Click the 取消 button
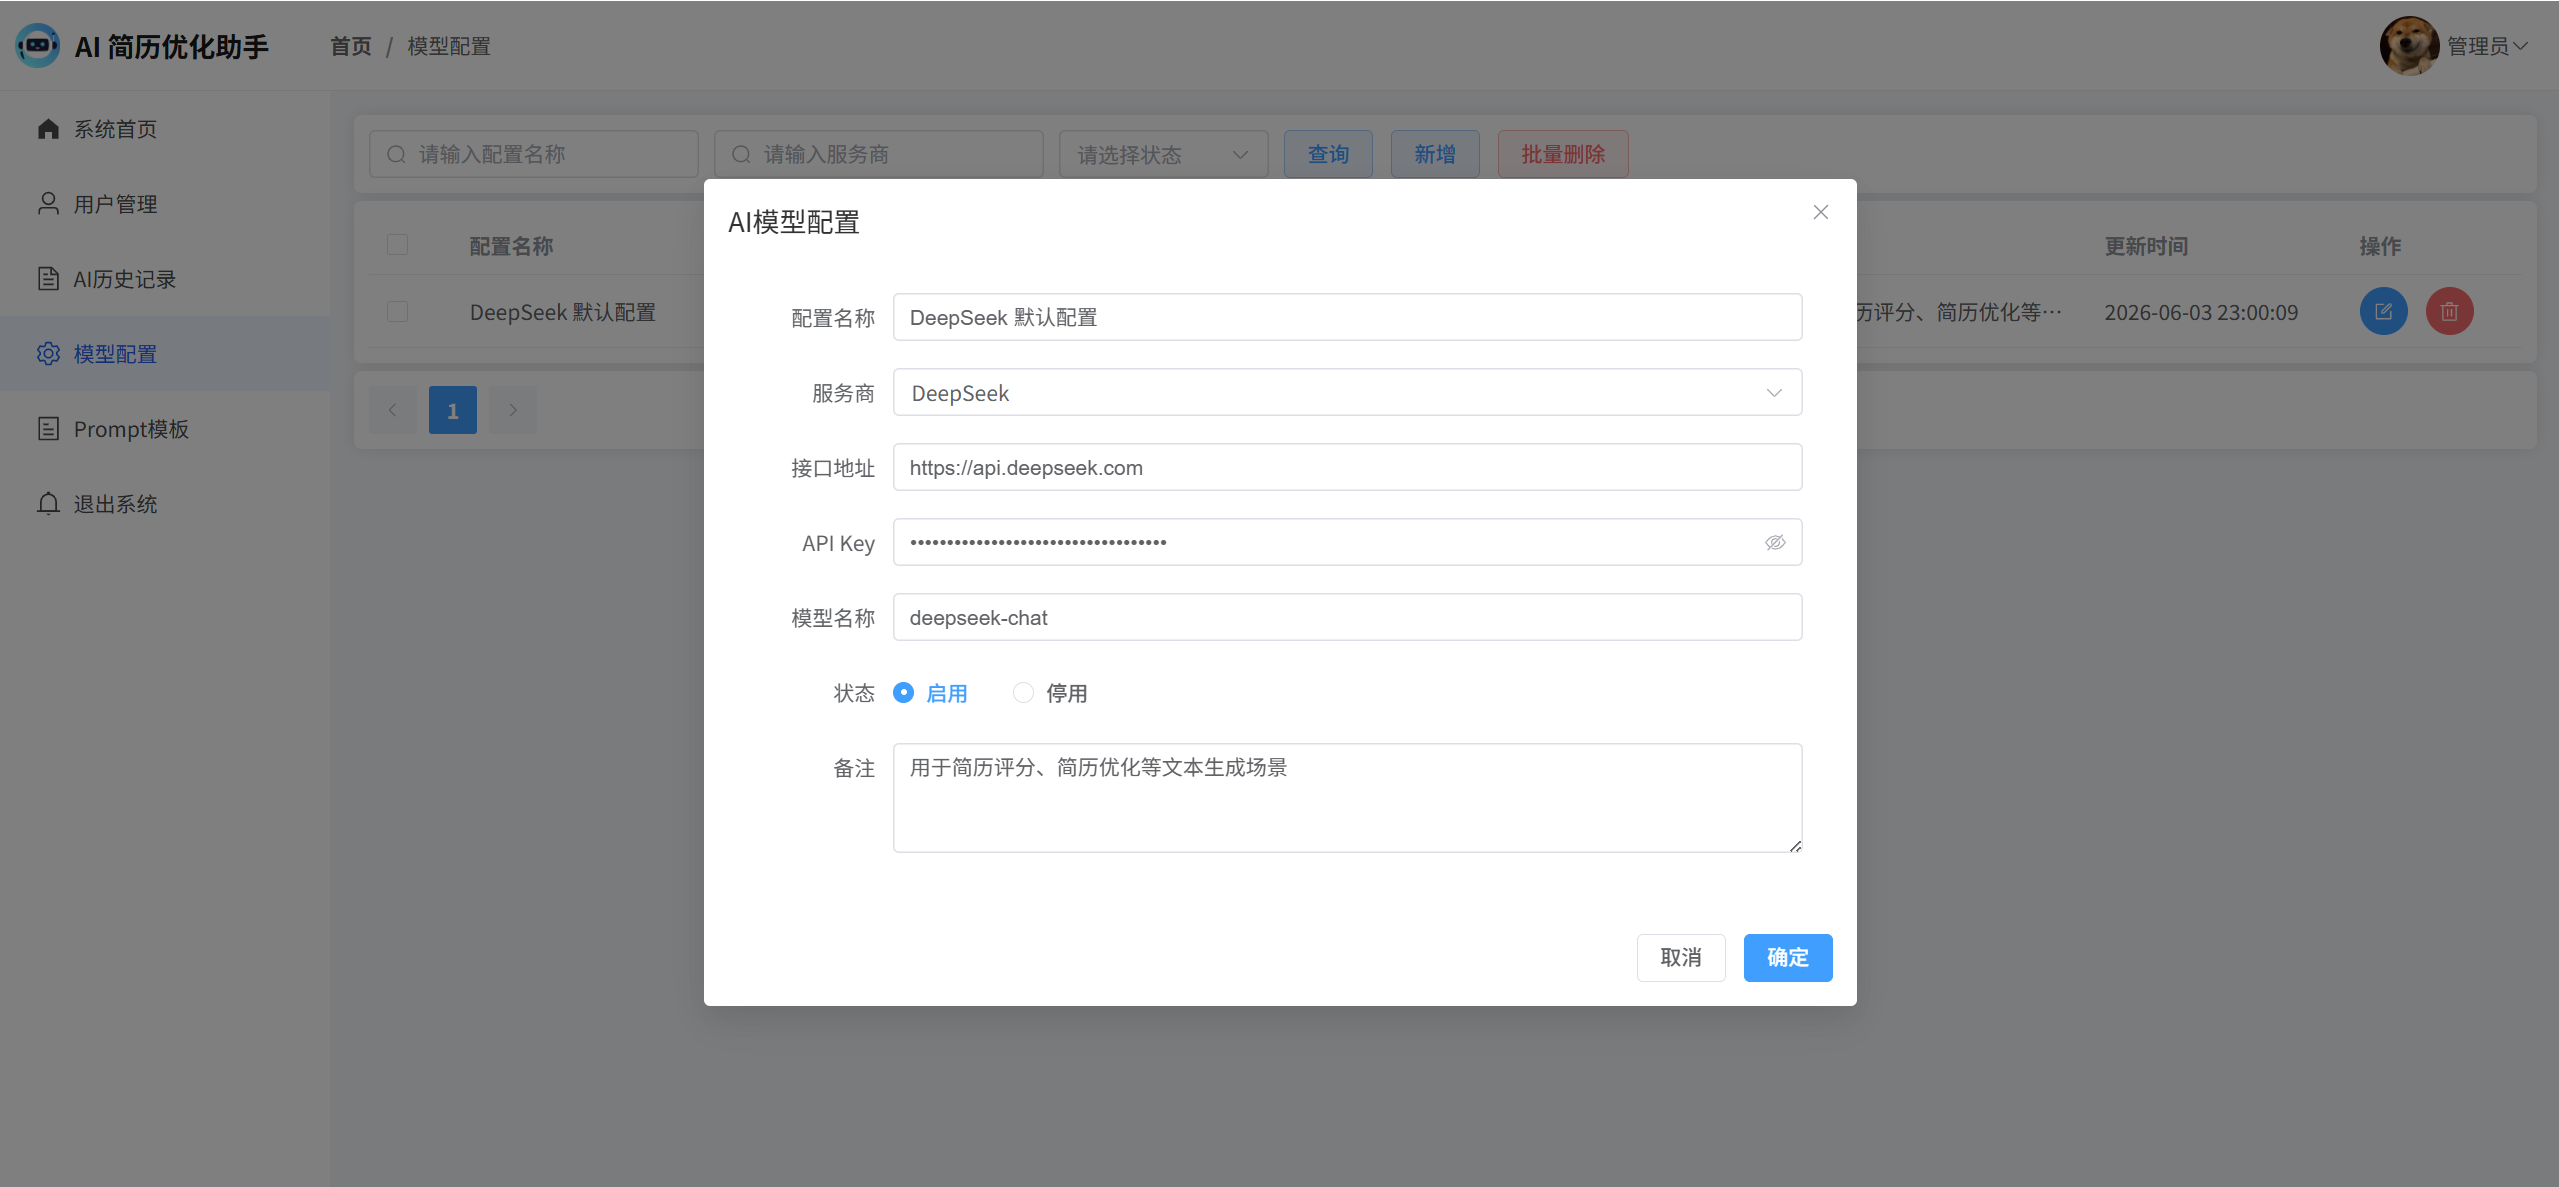 [1680, 958]
